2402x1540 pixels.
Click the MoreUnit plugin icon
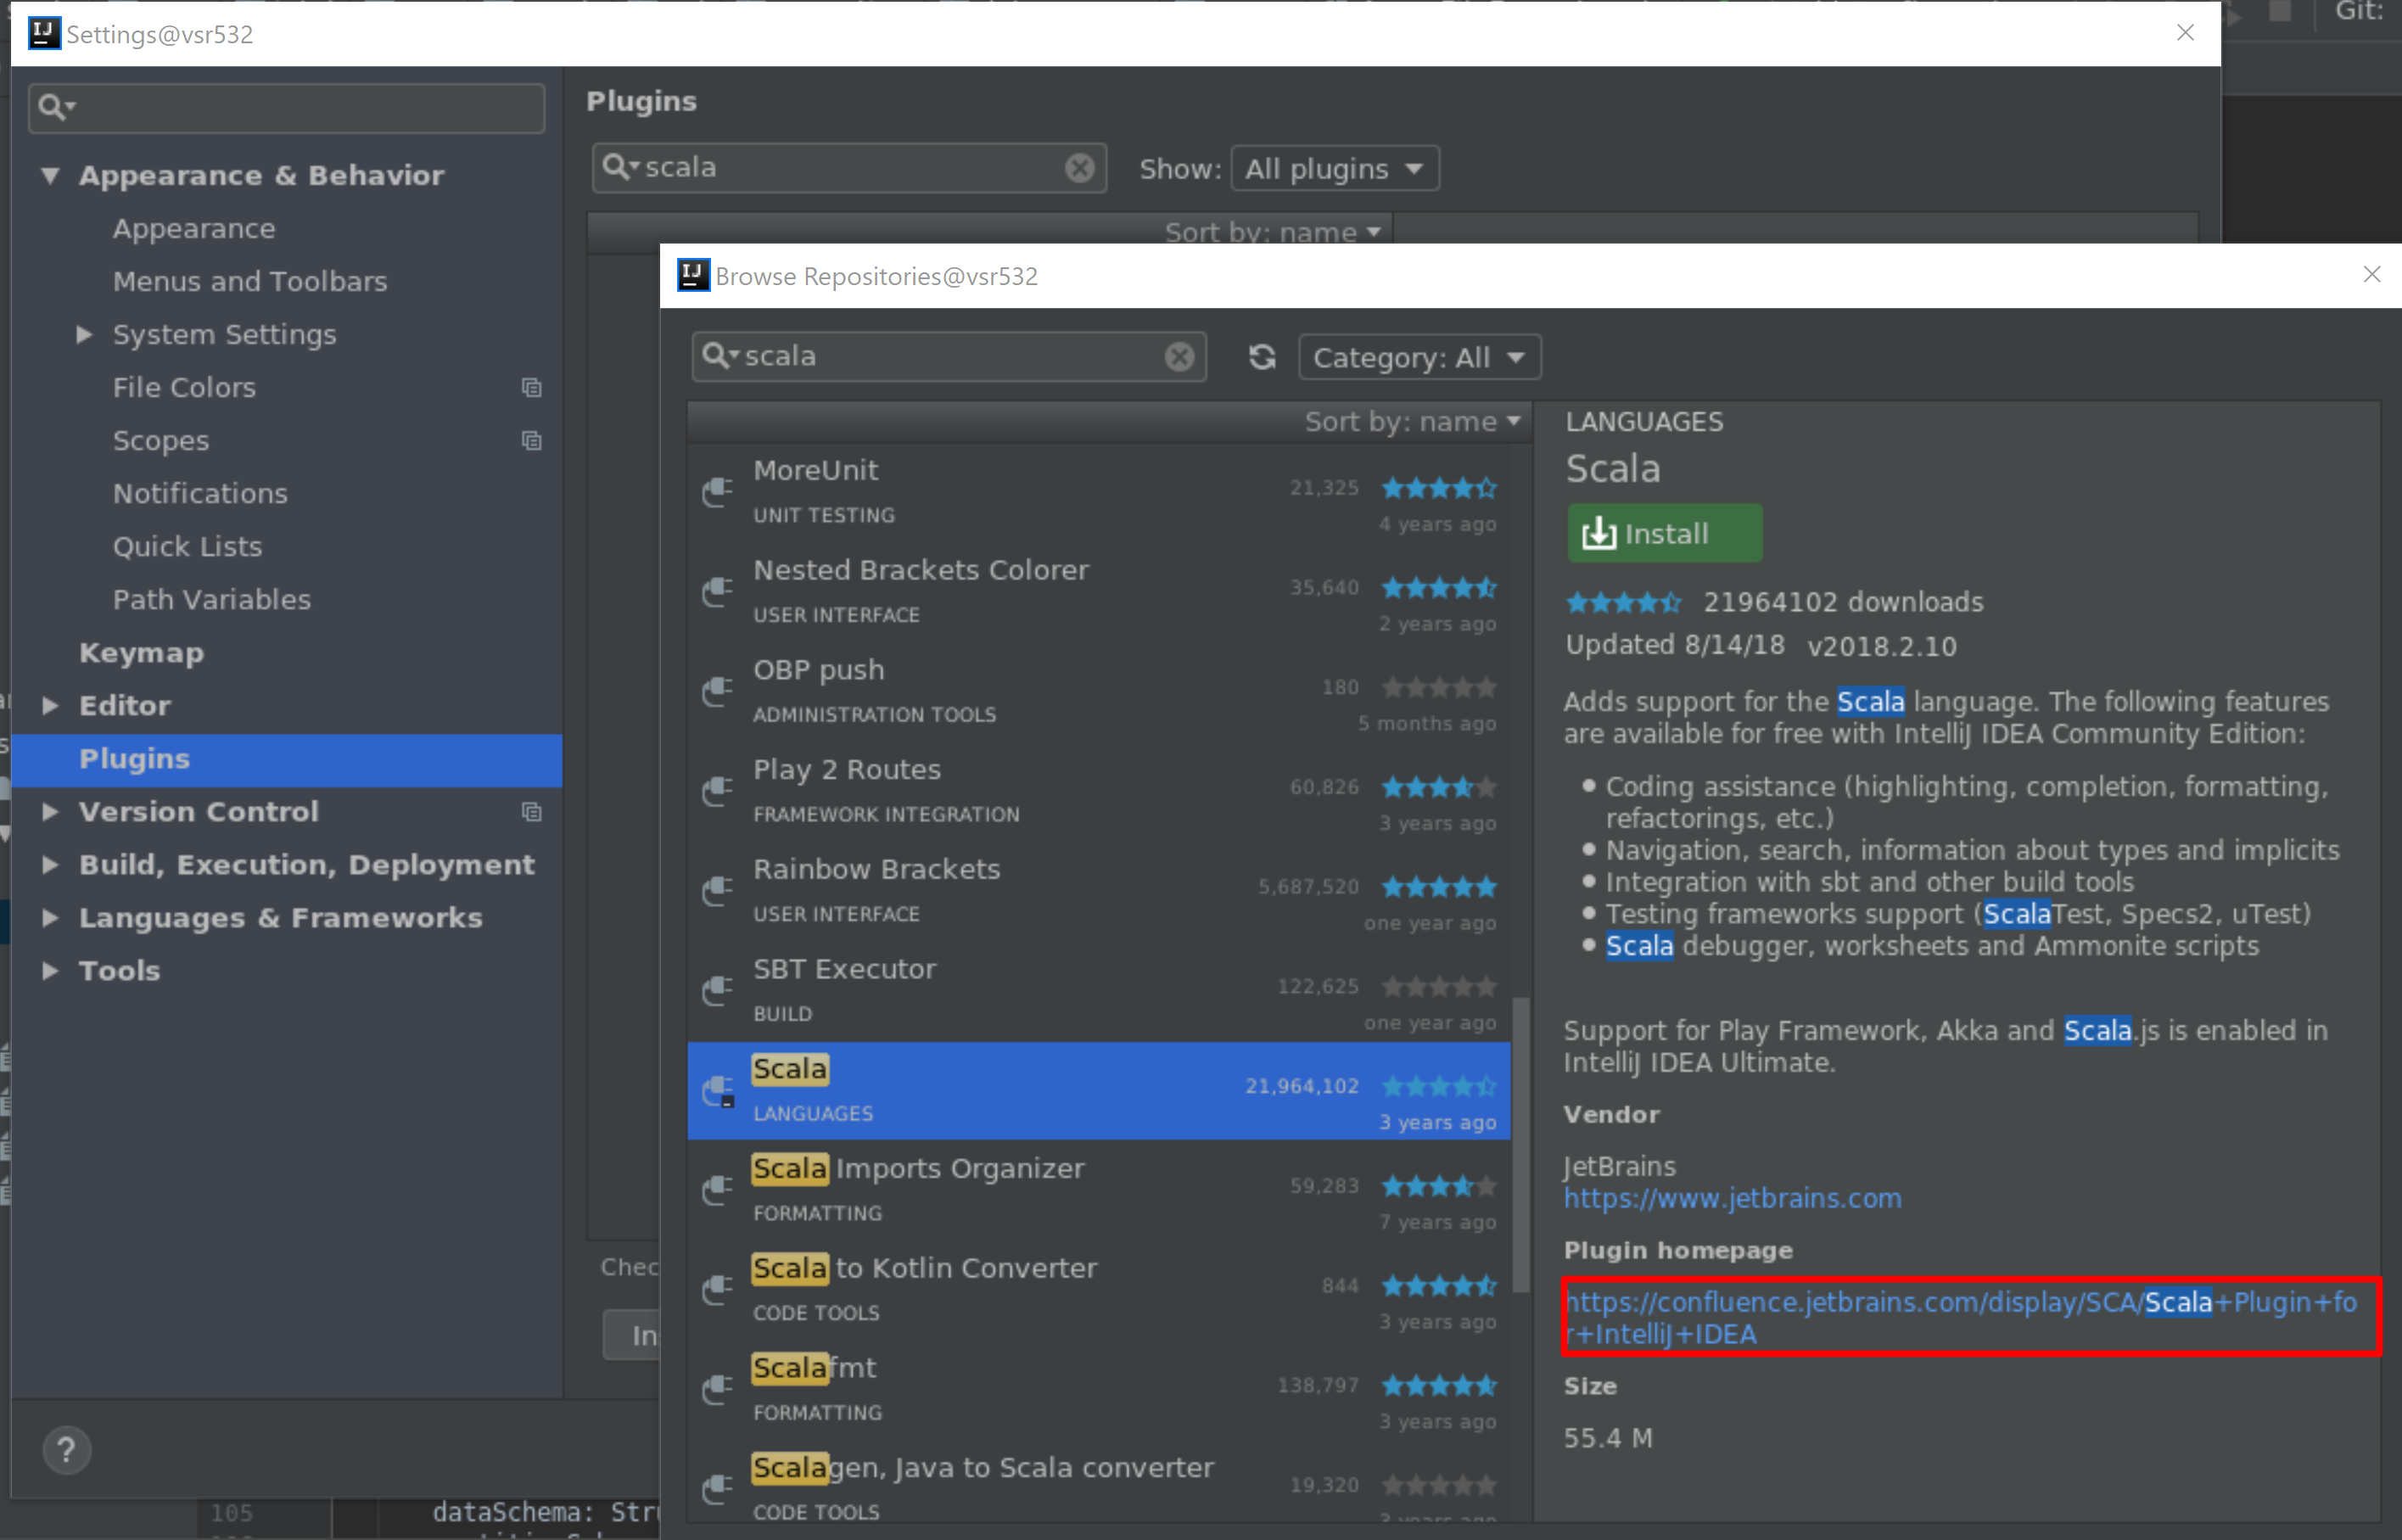pyautogui.click(x=717, y=492)
